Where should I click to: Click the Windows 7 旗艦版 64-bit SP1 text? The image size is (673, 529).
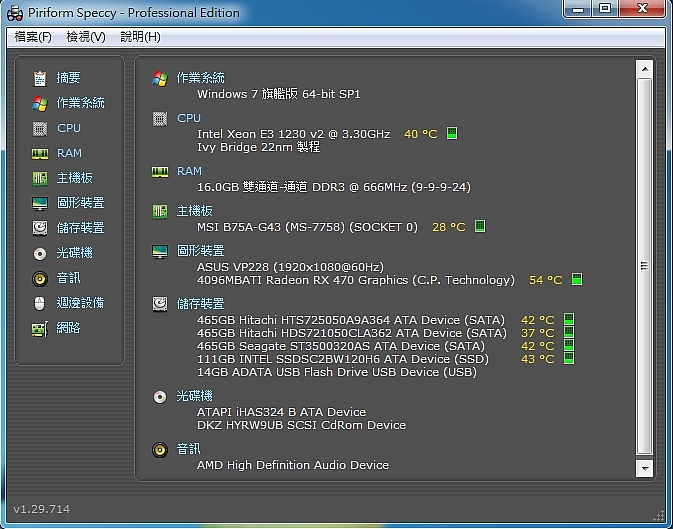279,94
